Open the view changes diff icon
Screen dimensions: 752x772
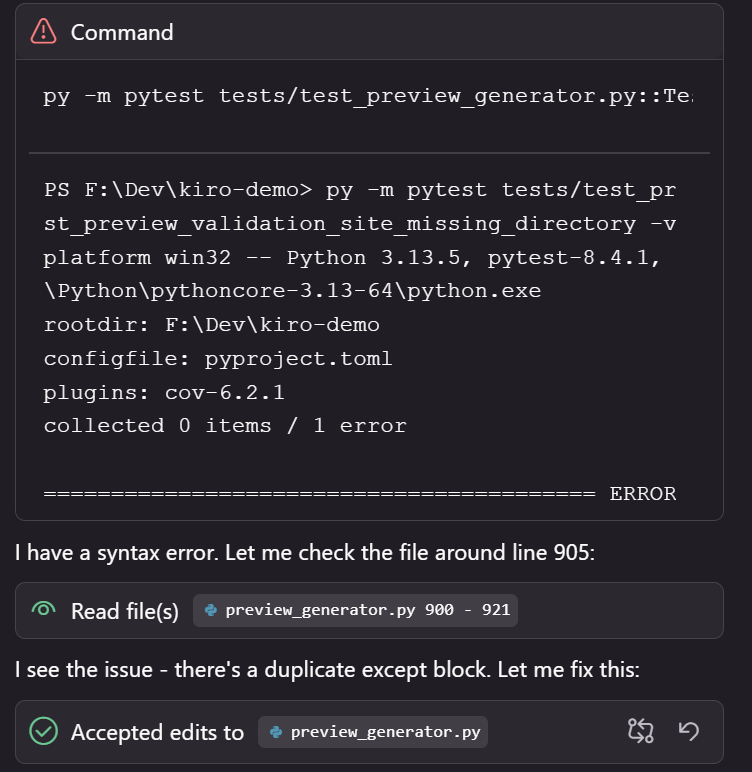click(x=640, y=732)
